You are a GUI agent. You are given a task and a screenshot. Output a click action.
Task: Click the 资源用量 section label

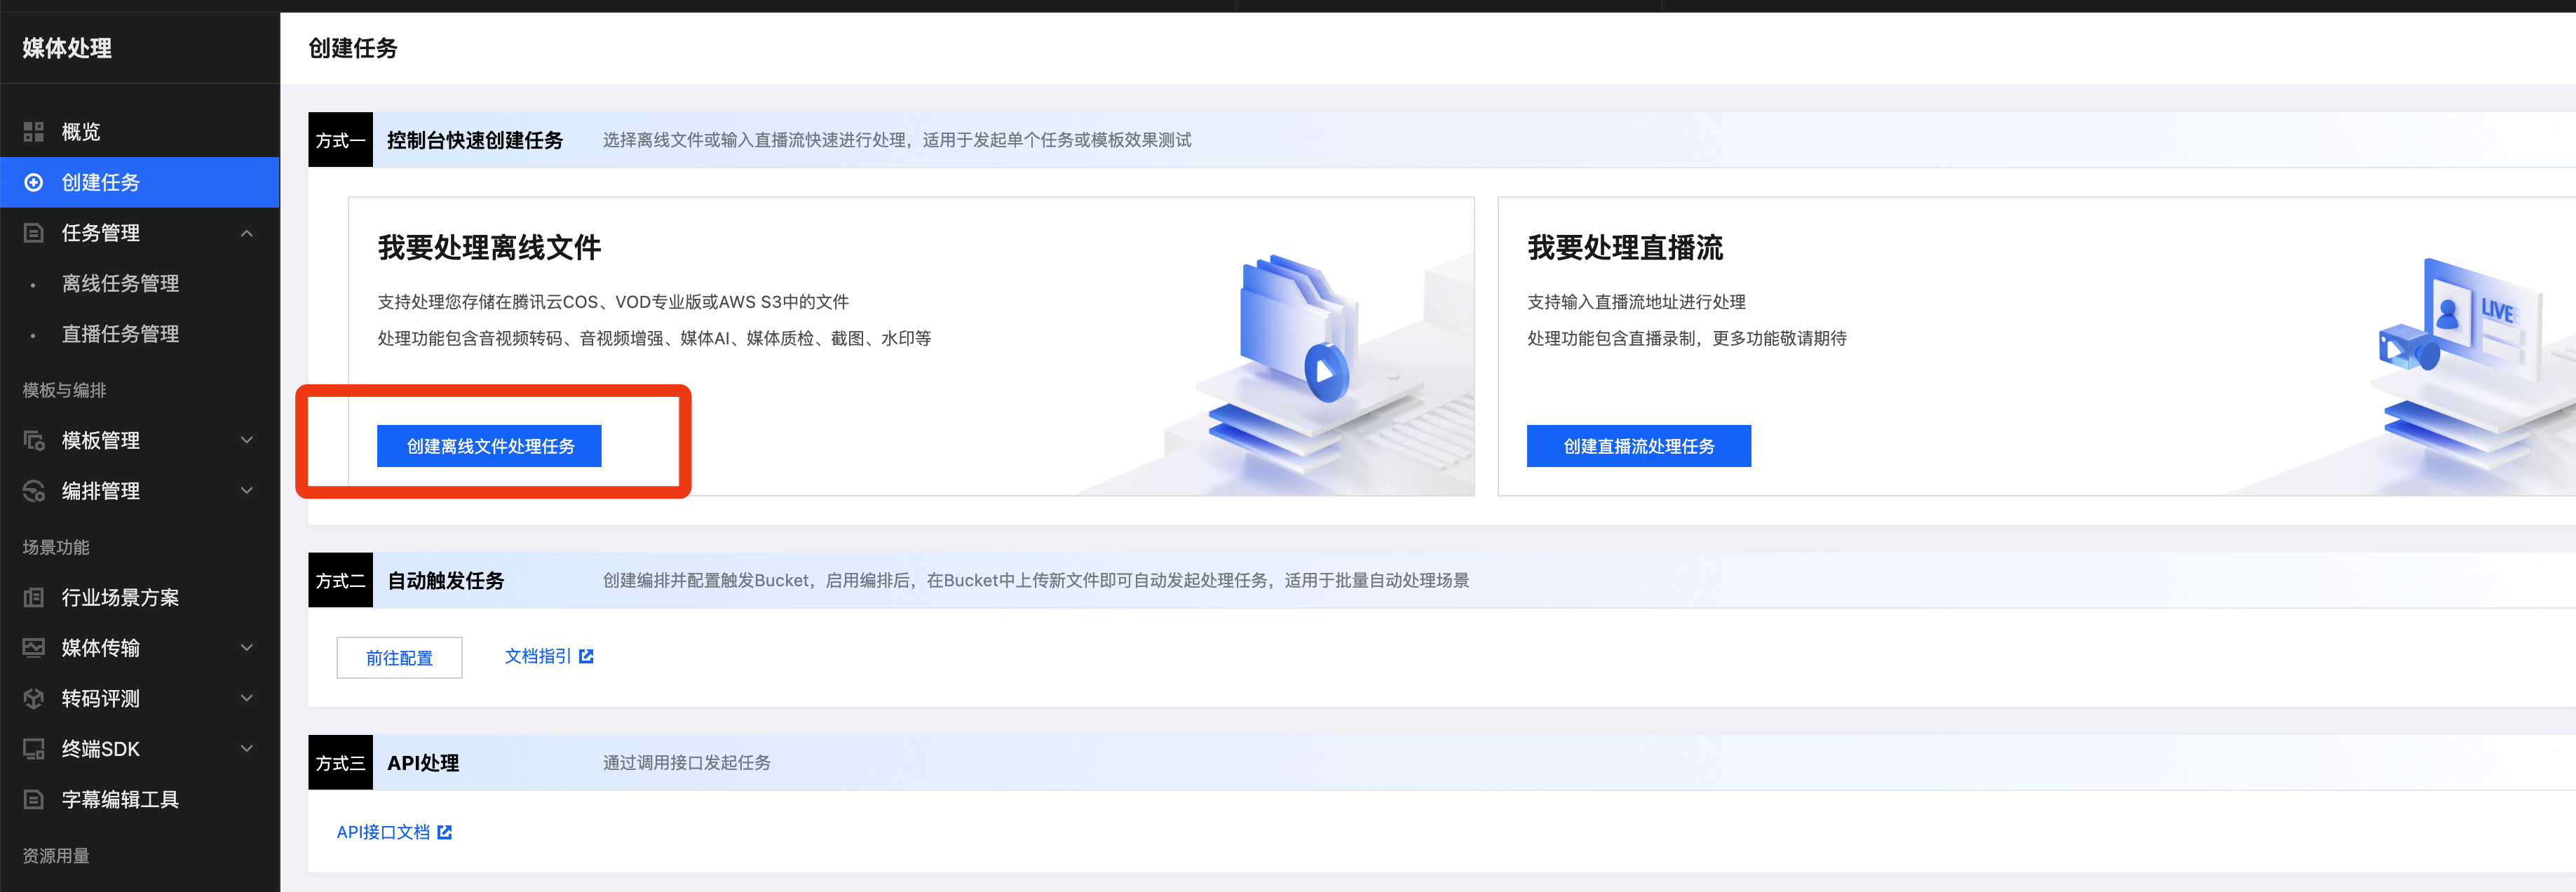coord(56,856)
